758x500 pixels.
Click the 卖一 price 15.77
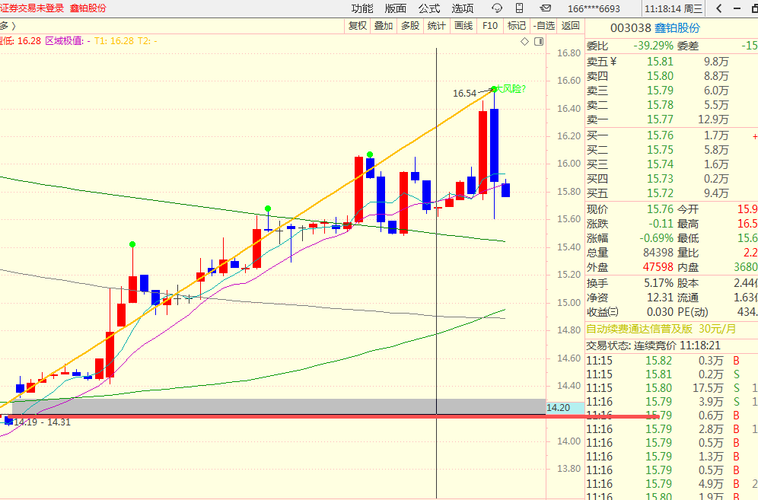pyautogui.click(x=660, y=119)
